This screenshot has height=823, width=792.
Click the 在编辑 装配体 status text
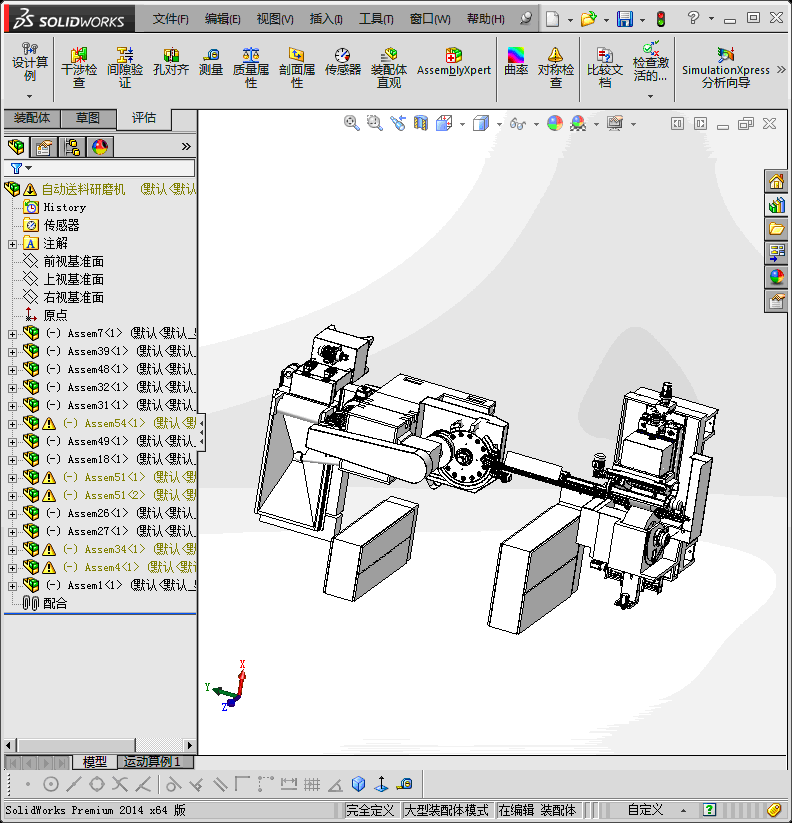[537, 810]
